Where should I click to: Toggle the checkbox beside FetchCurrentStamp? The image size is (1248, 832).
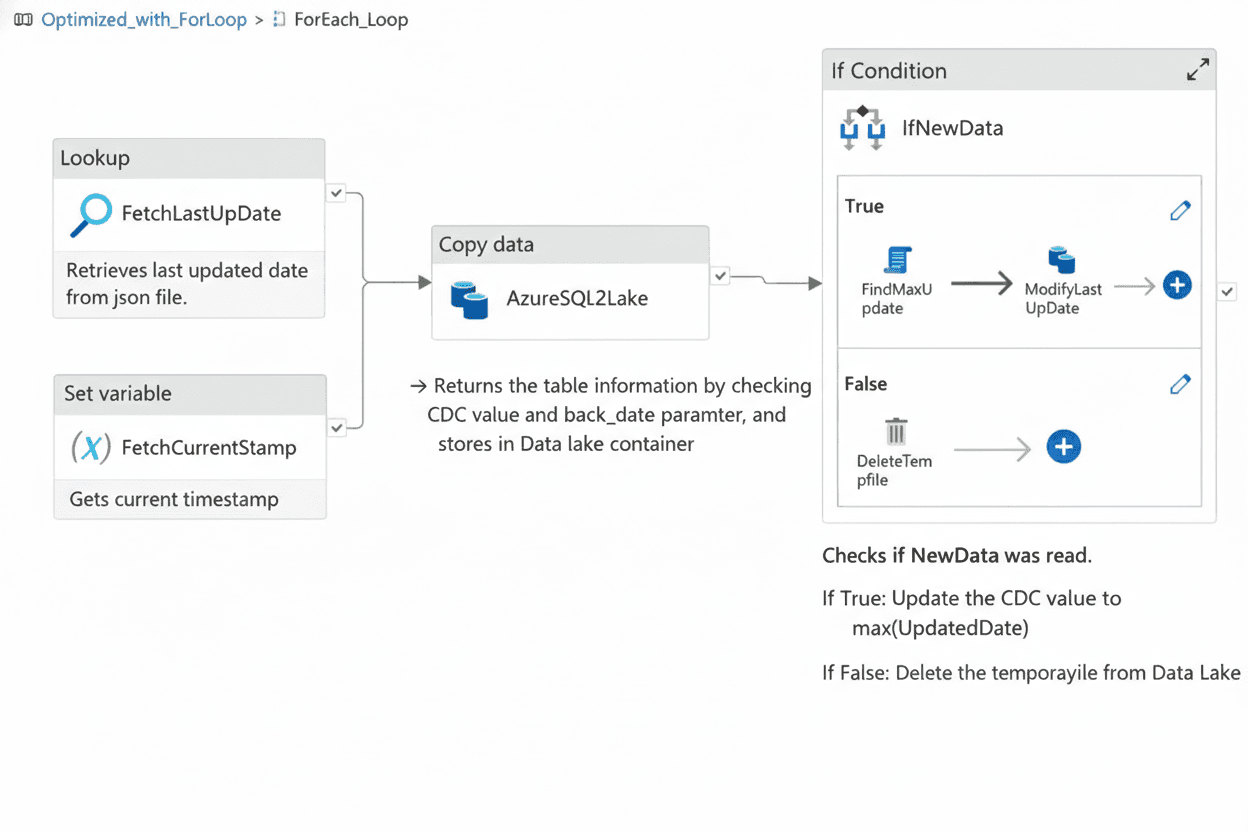[x=337, y=427]
